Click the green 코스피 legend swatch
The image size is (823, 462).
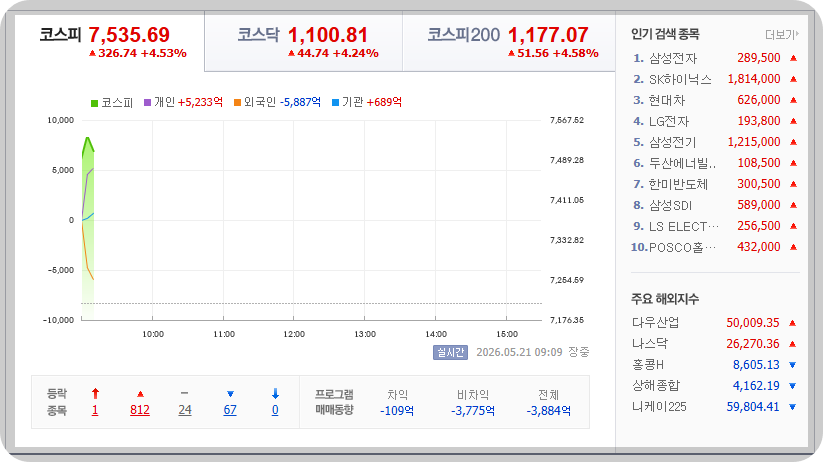coord(94,103)
